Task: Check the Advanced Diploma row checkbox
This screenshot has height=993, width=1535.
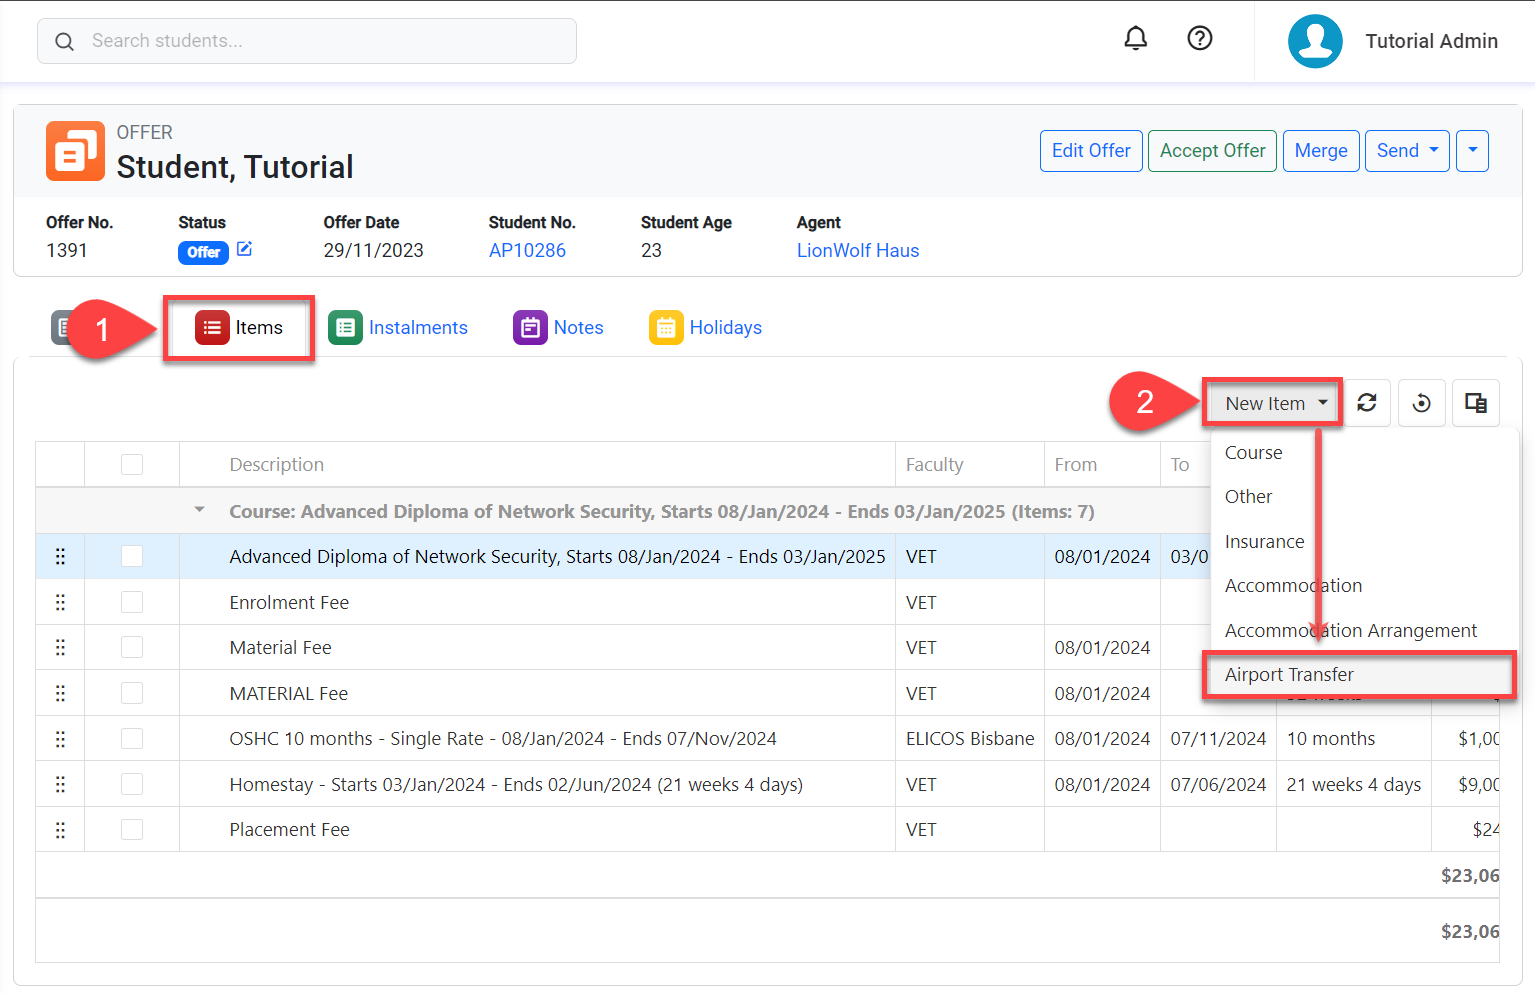Action: tap(132, 556)
